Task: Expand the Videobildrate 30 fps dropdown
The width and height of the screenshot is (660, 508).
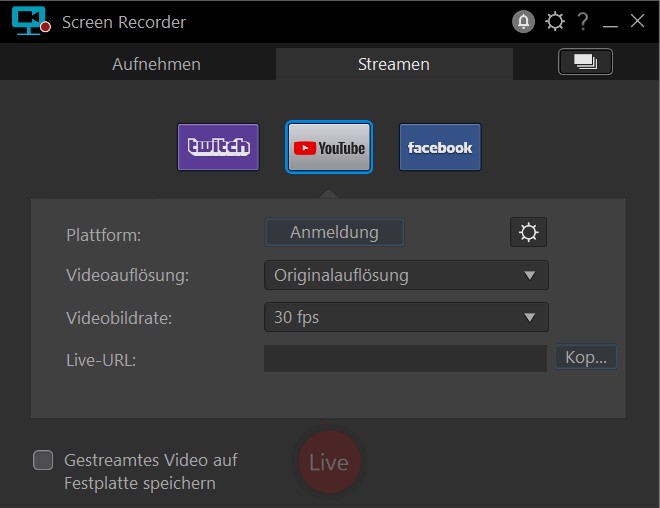Action: [406, 317]
